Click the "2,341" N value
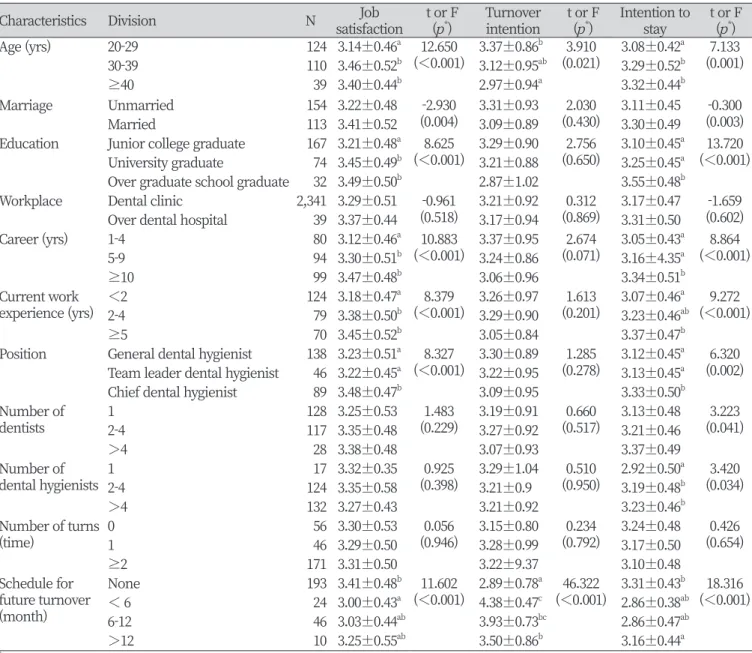The image size is (752, 653). [311, 201]
